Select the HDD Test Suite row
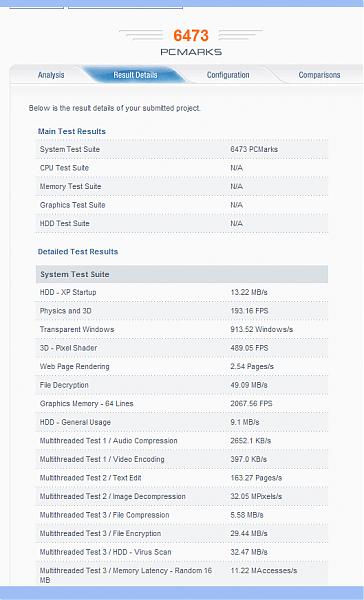 click(x=182, y=223)
